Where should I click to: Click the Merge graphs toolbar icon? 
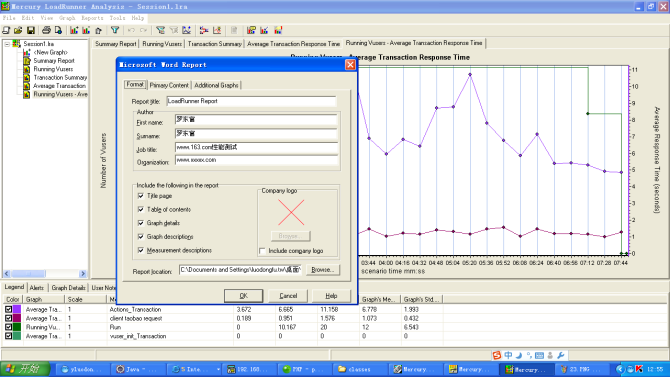point(204,30)
